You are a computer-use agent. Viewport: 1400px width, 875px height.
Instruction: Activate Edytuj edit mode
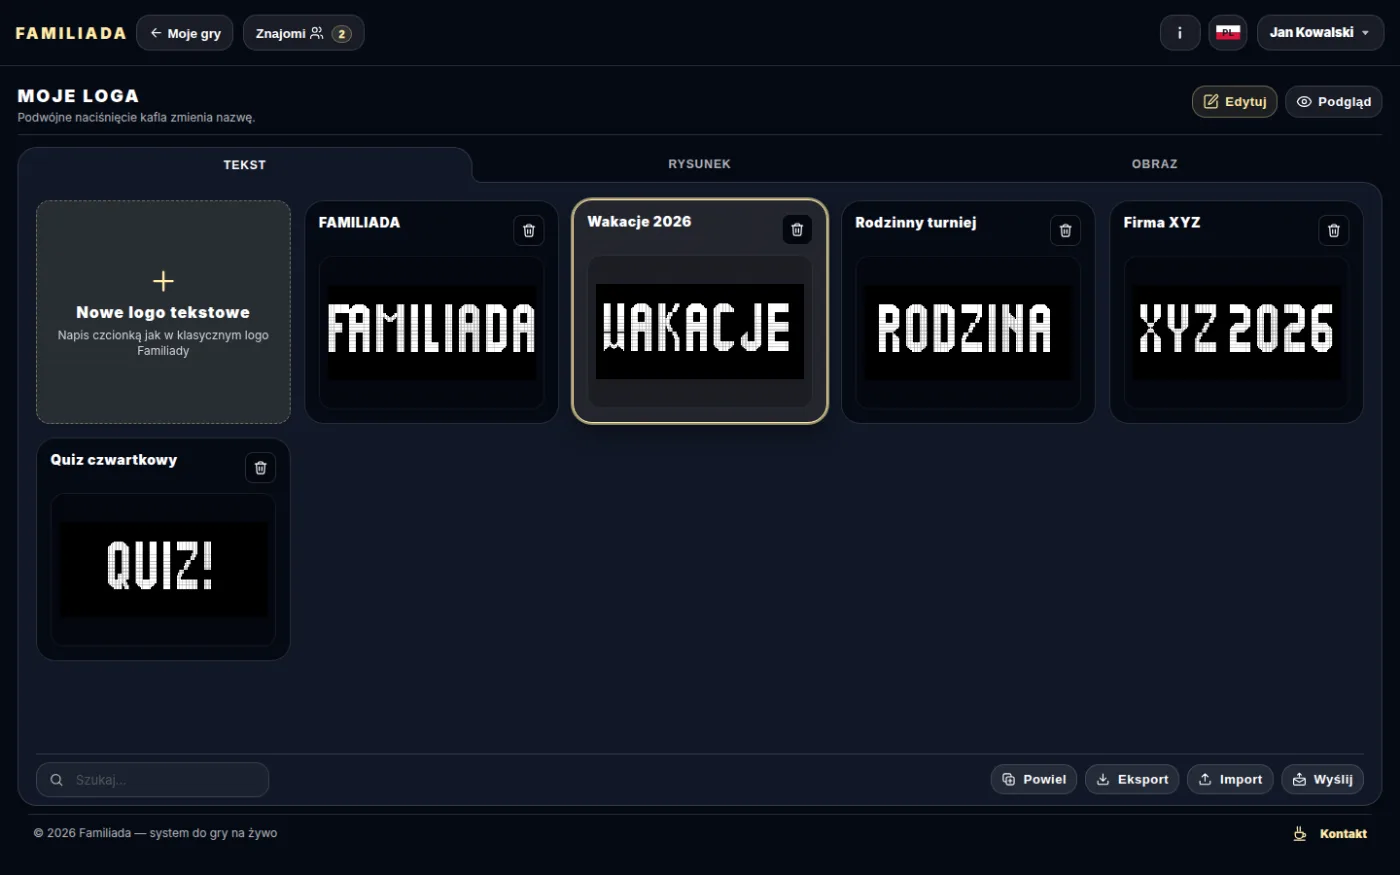click(1234, 101)
